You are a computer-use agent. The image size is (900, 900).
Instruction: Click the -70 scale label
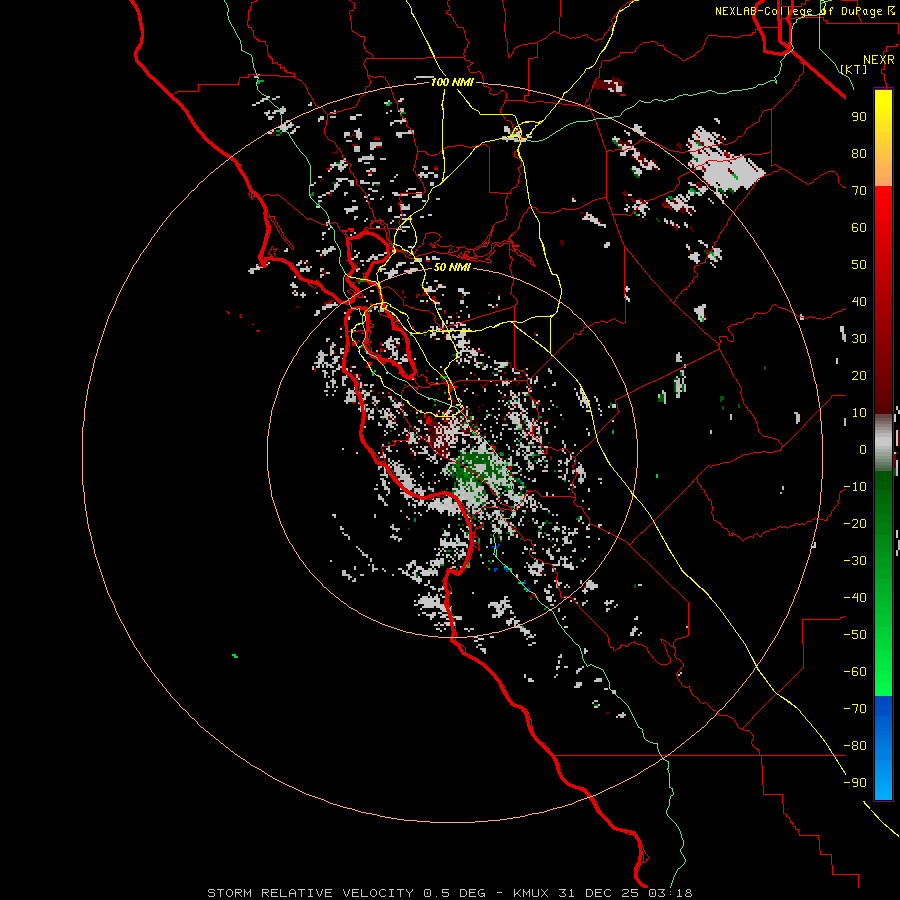855,709
